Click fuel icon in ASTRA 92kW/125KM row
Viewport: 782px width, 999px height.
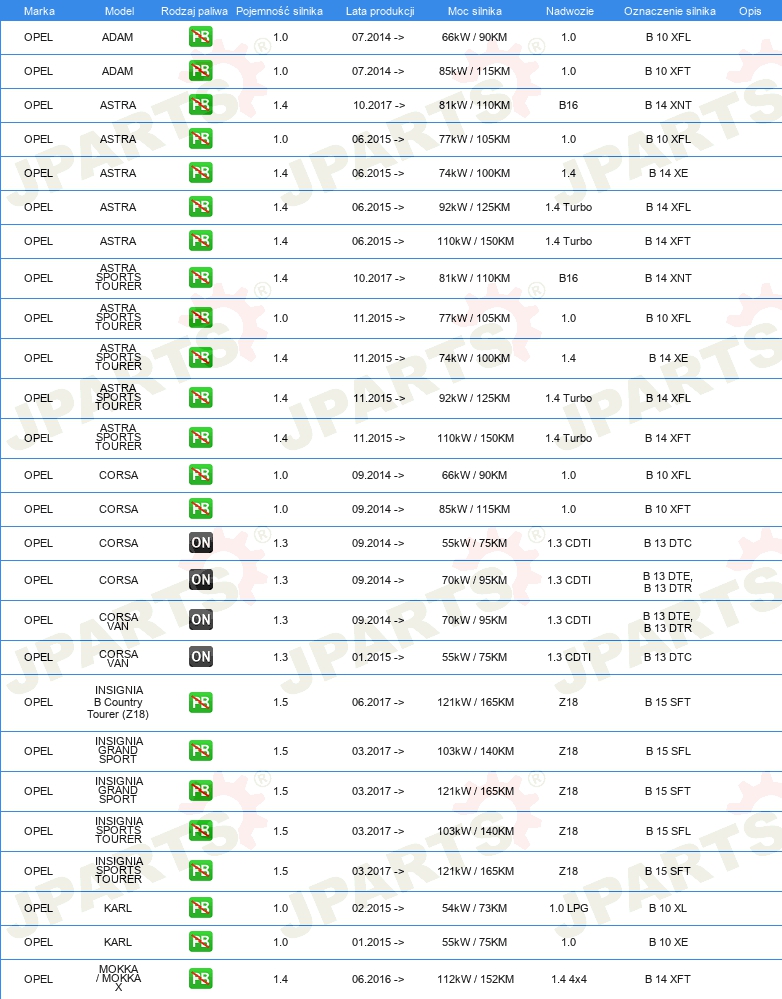(x=201, y=207)
